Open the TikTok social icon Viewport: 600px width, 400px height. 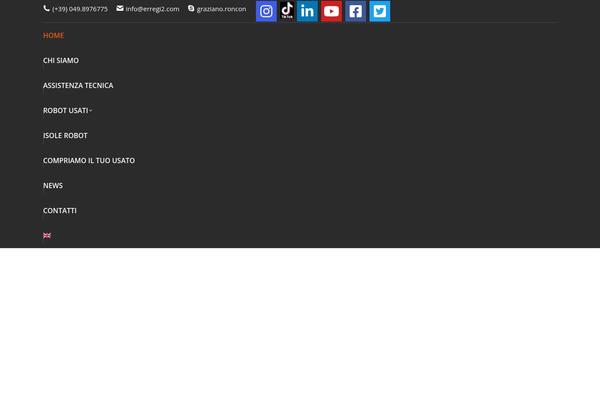[287, 10]
